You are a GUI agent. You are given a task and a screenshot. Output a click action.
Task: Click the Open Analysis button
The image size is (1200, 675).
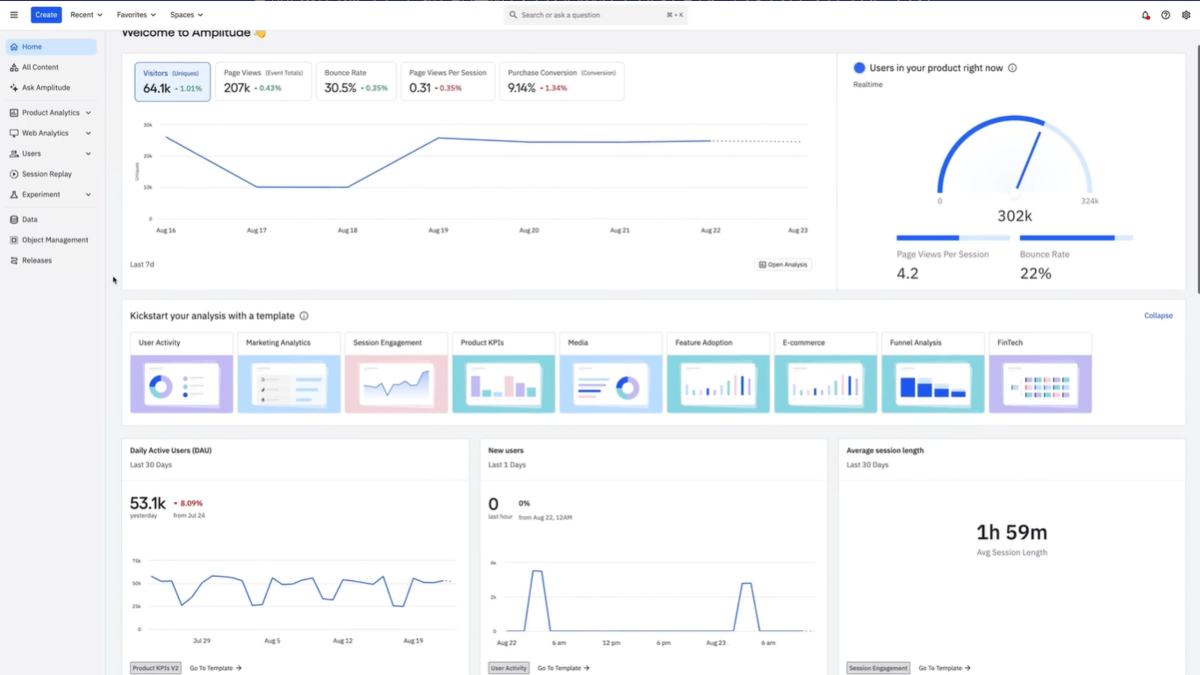(x=783, y=265)
